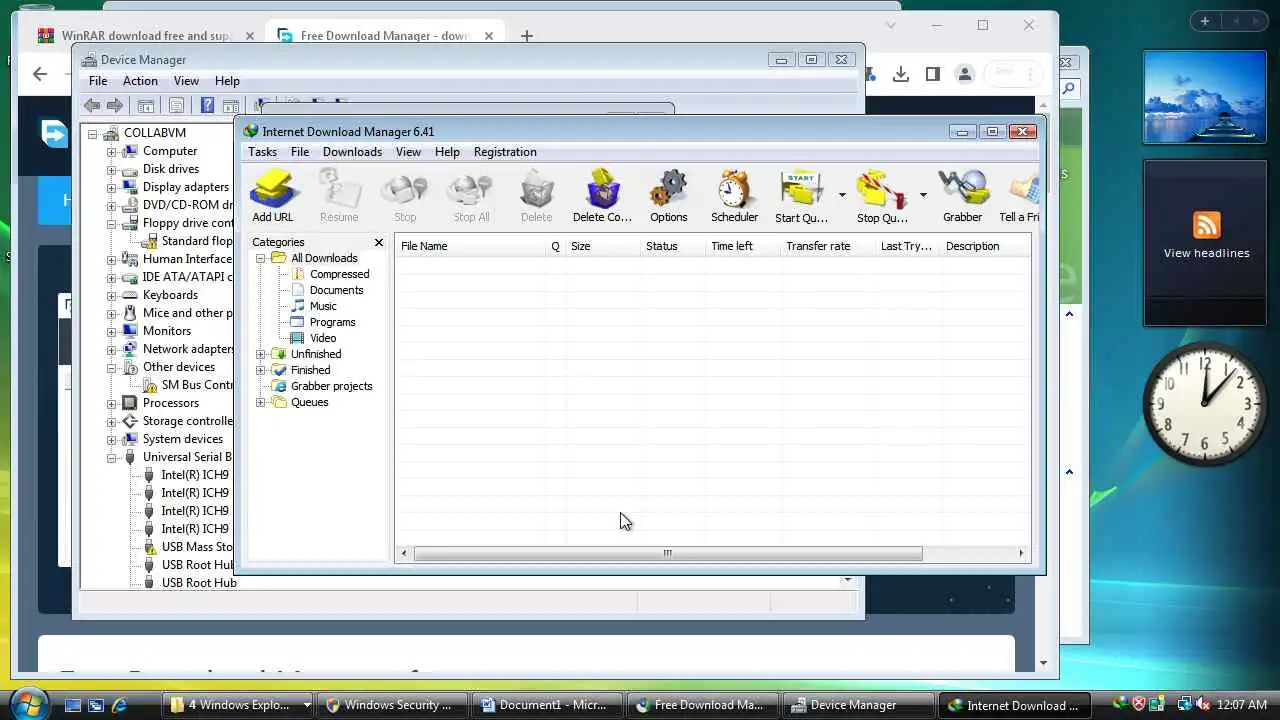The width and height of the screenshot is (1280, 720).
Task: Expand the Finished category node
Action: coord(261,370)
